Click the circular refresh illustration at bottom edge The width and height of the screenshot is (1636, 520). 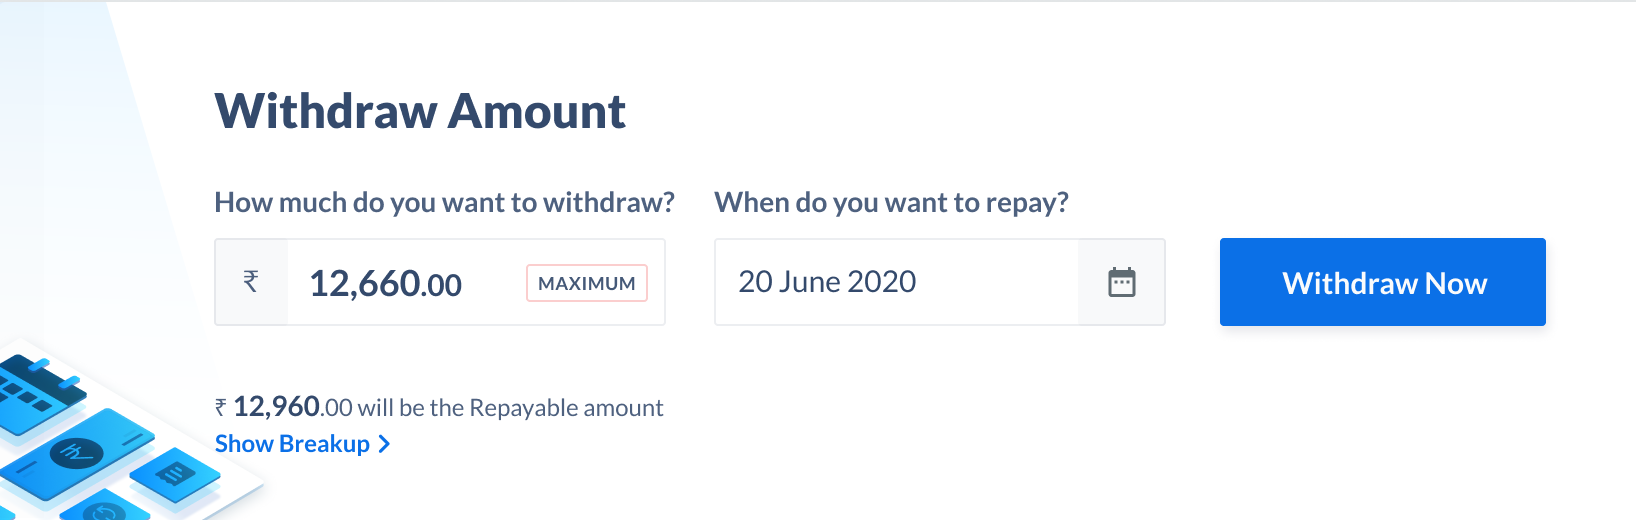pyautogui.click(x=104, y=508)
